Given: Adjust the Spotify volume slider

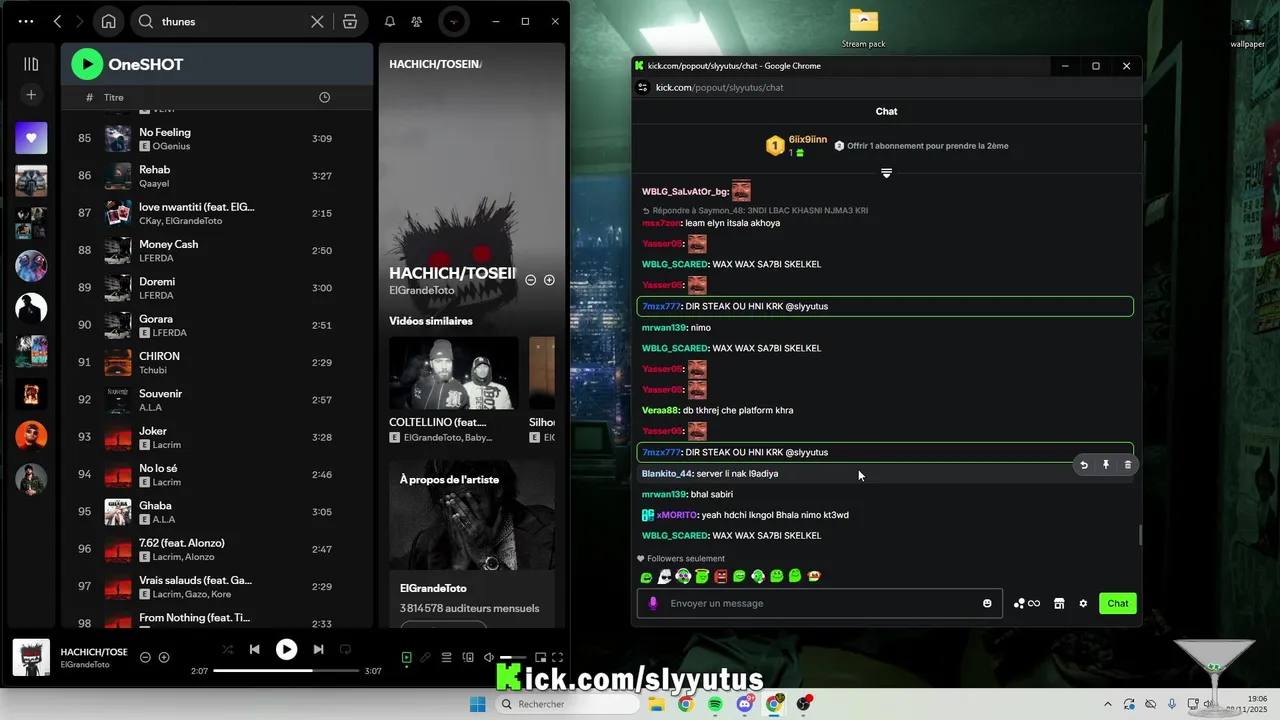Looking at the screenshot, I should pyautogui.click(x=512, y=657).
